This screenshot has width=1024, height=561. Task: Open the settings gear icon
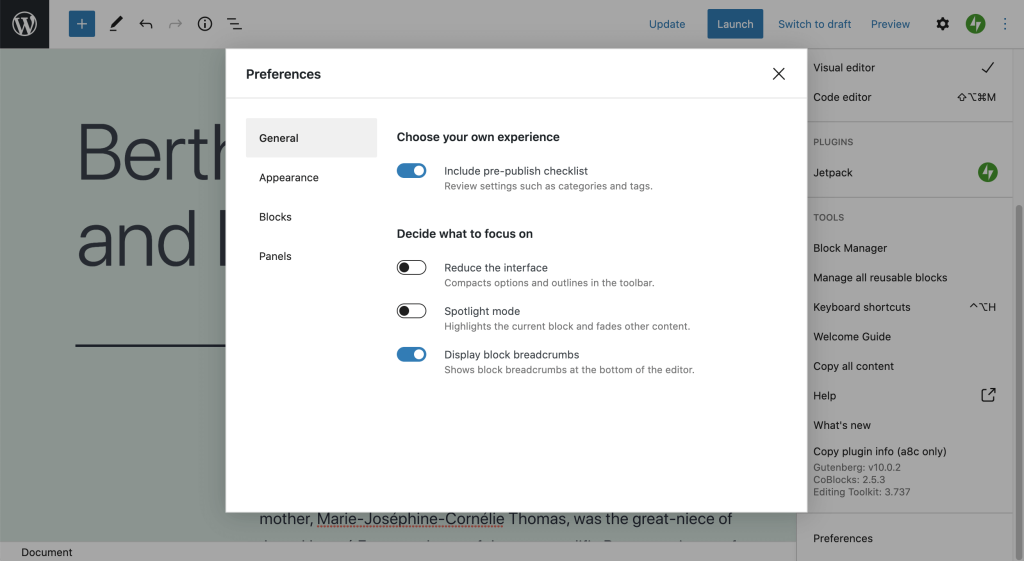(x=942, y=24)
